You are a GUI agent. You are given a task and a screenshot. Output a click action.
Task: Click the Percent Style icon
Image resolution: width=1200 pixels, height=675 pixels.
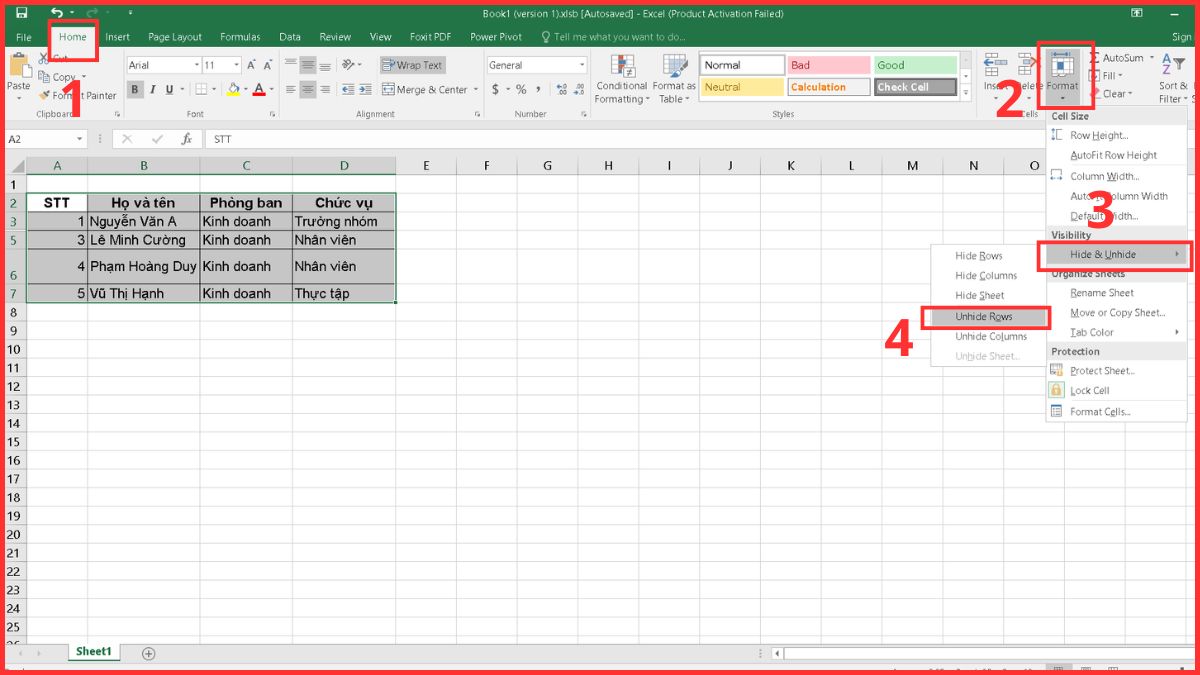tap(521, 90)
